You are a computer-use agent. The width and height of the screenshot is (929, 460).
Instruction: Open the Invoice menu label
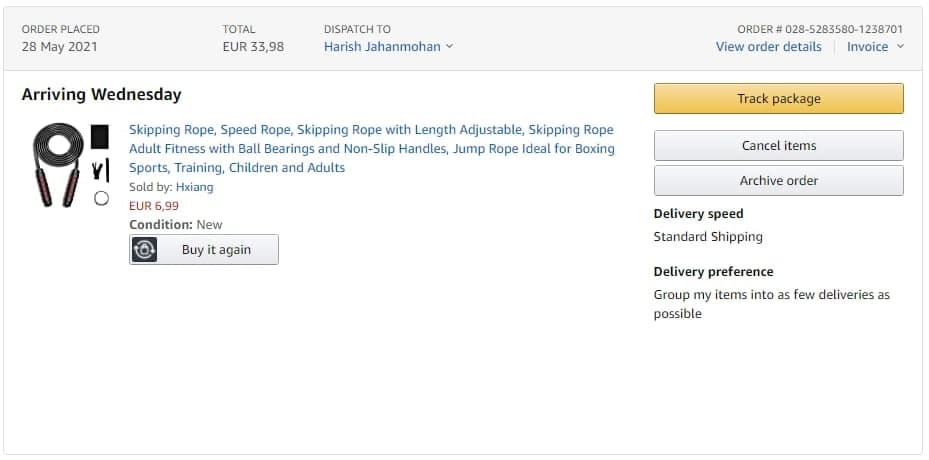tap(867, 47)
